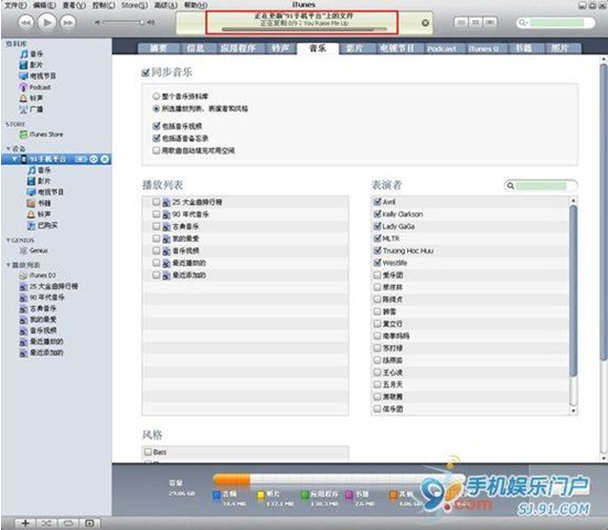The image size is (608, 530).
Task: Uncheck 包括音乐视频 checkbox
Action: click(x=156, y=126)
